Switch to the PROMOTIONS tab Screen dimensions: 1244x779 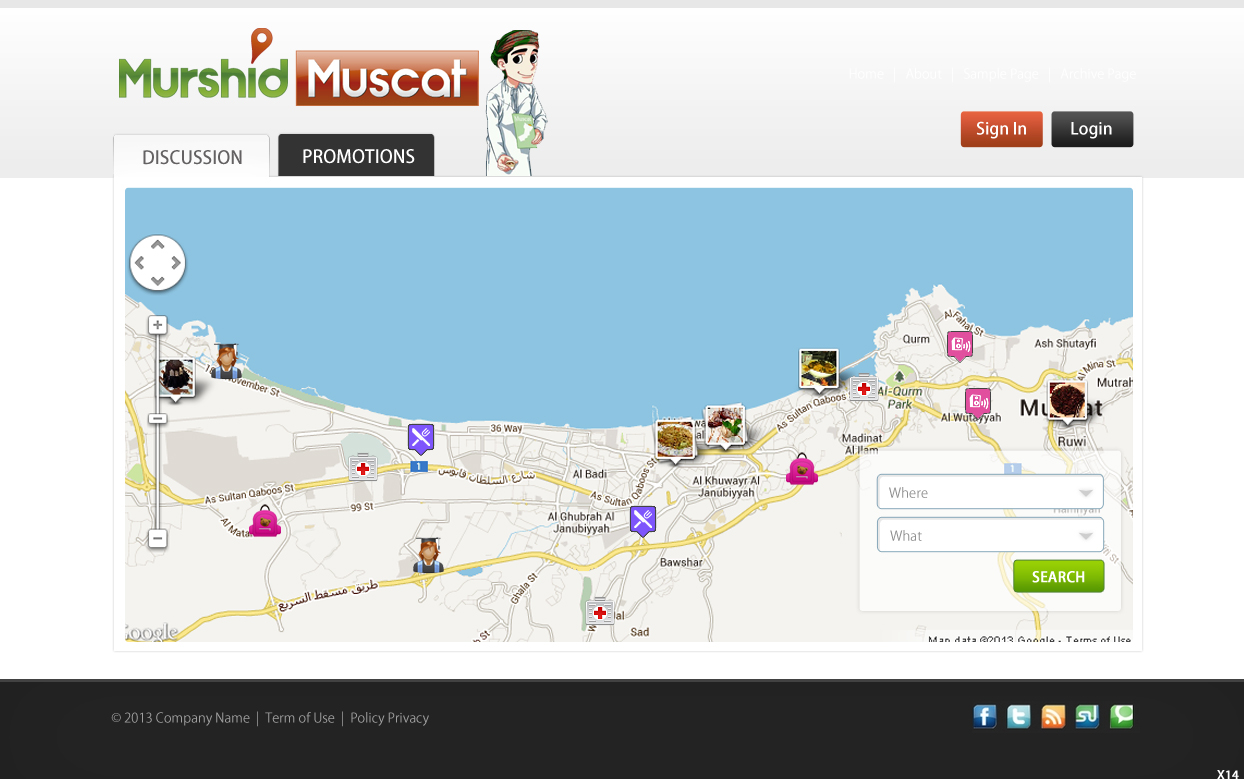(x=357, y=155)
